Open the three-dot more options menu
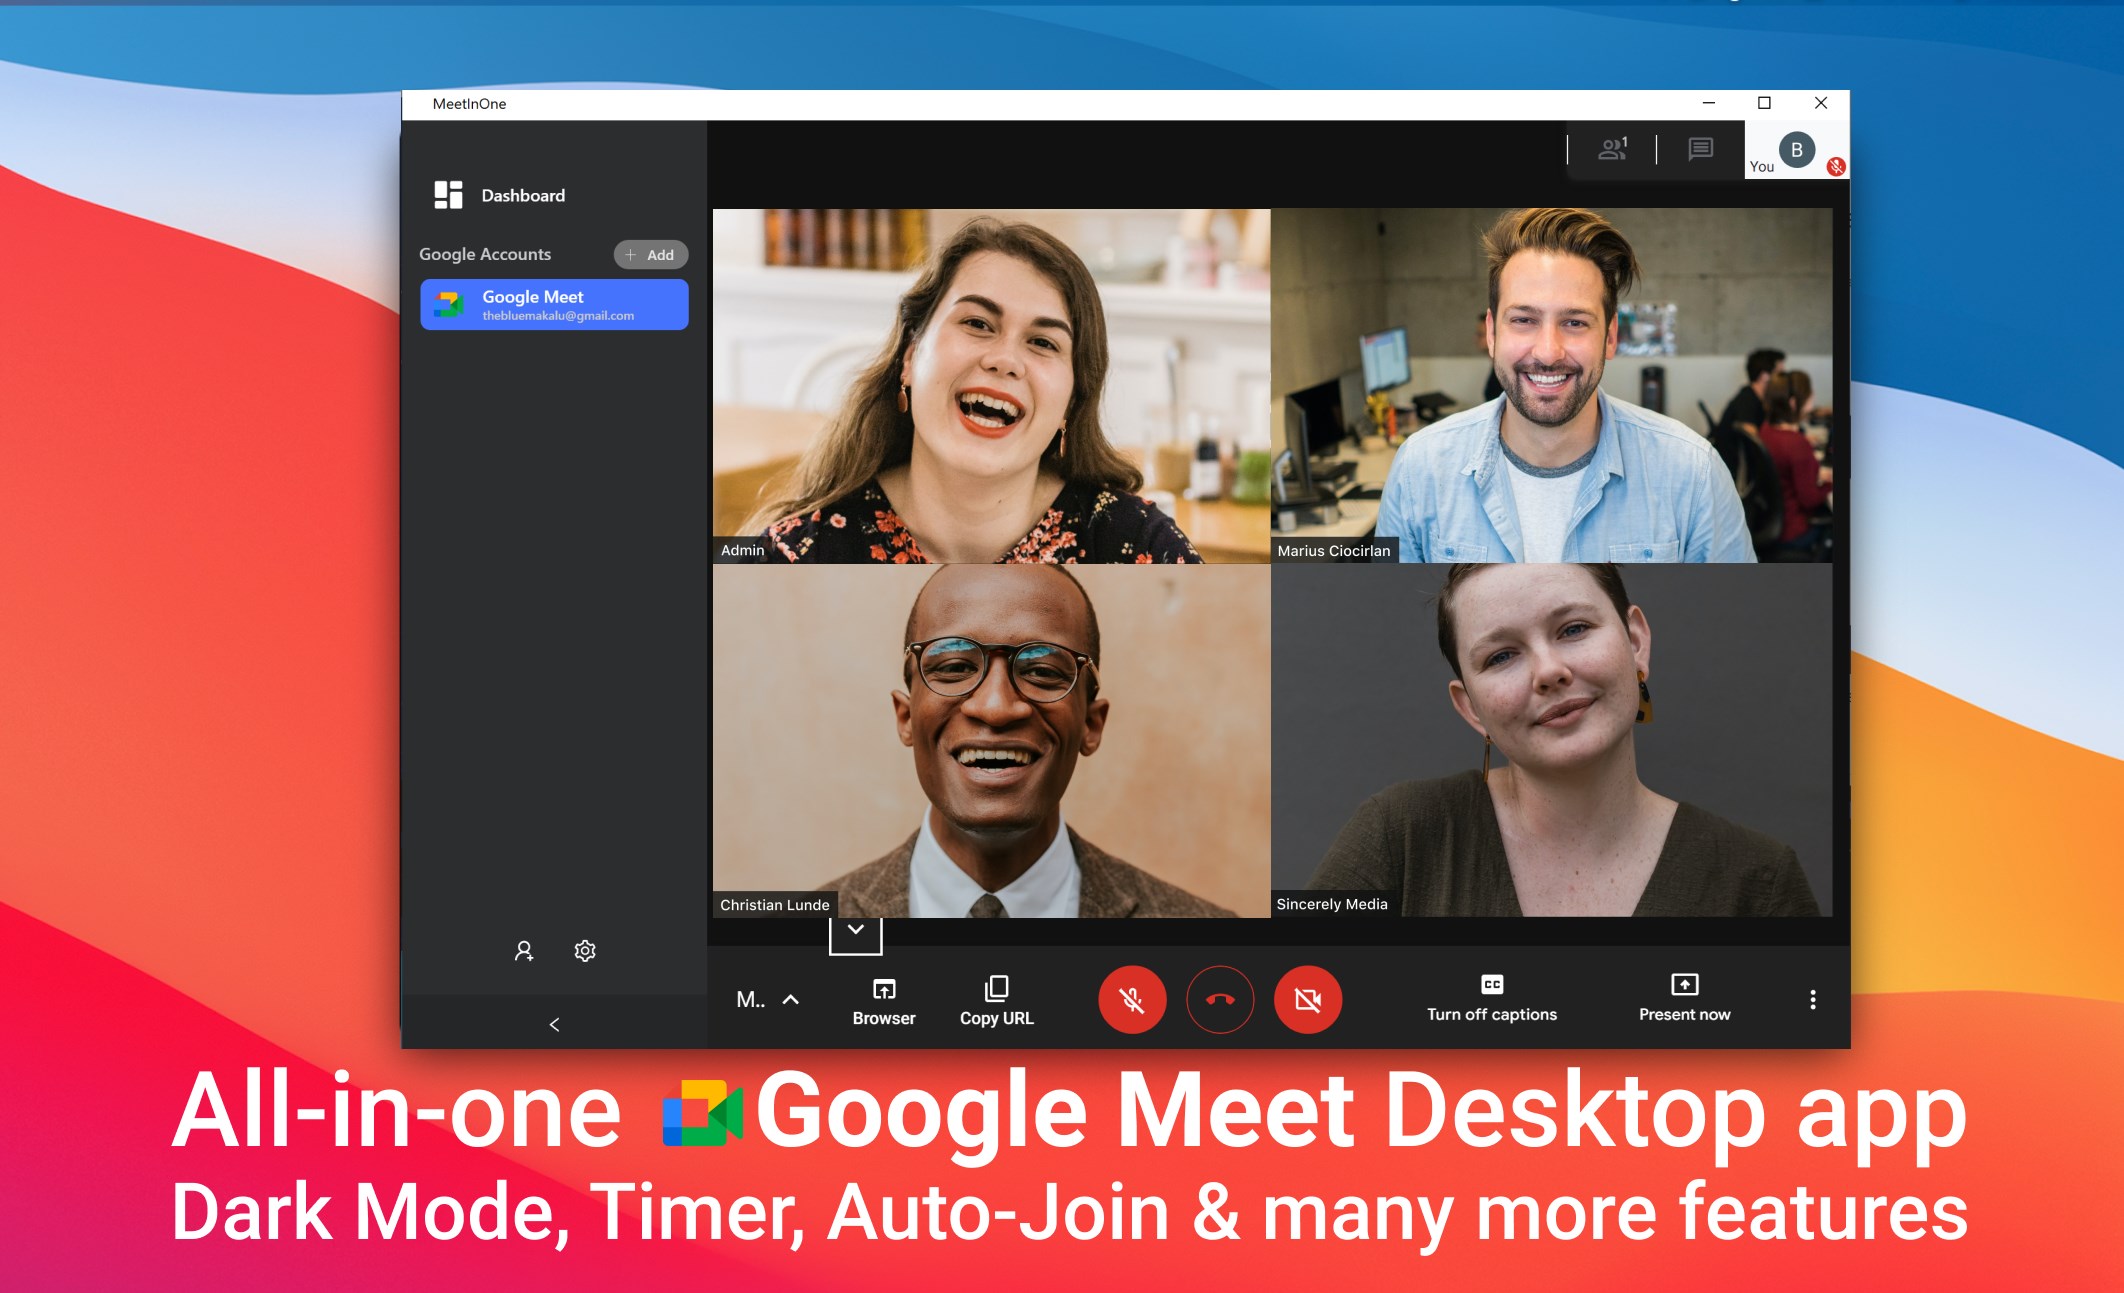The image size is (2124, 1293). pyautogui.click(x=1812, y=999)
